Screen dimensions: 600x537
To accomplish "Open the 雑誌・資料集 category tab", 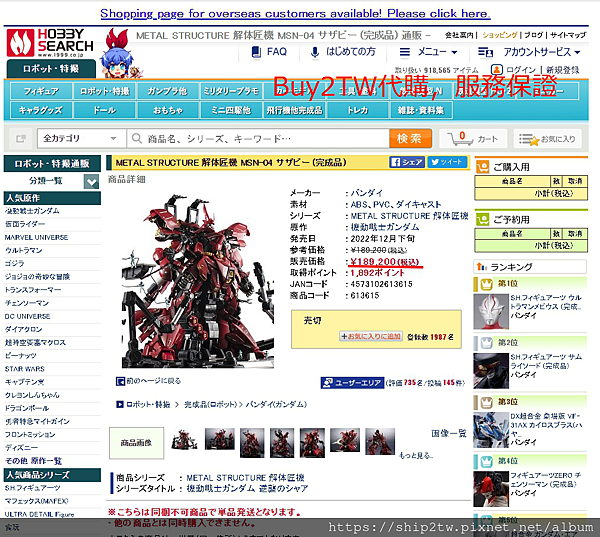I will click(x=421, y=110).
